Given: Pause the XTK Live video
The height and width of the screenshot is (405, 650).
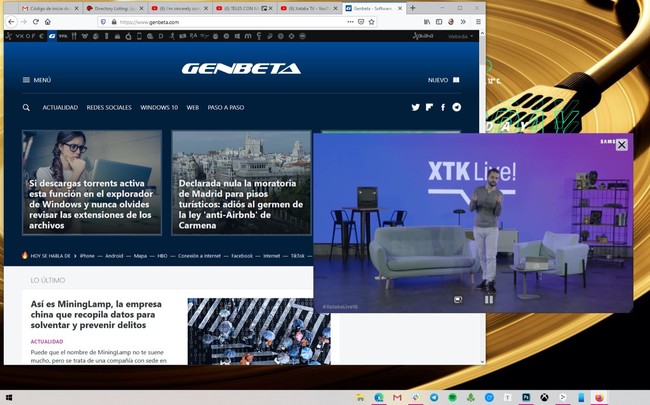Looking at the screenshot, I should click(x=489, y=299).
